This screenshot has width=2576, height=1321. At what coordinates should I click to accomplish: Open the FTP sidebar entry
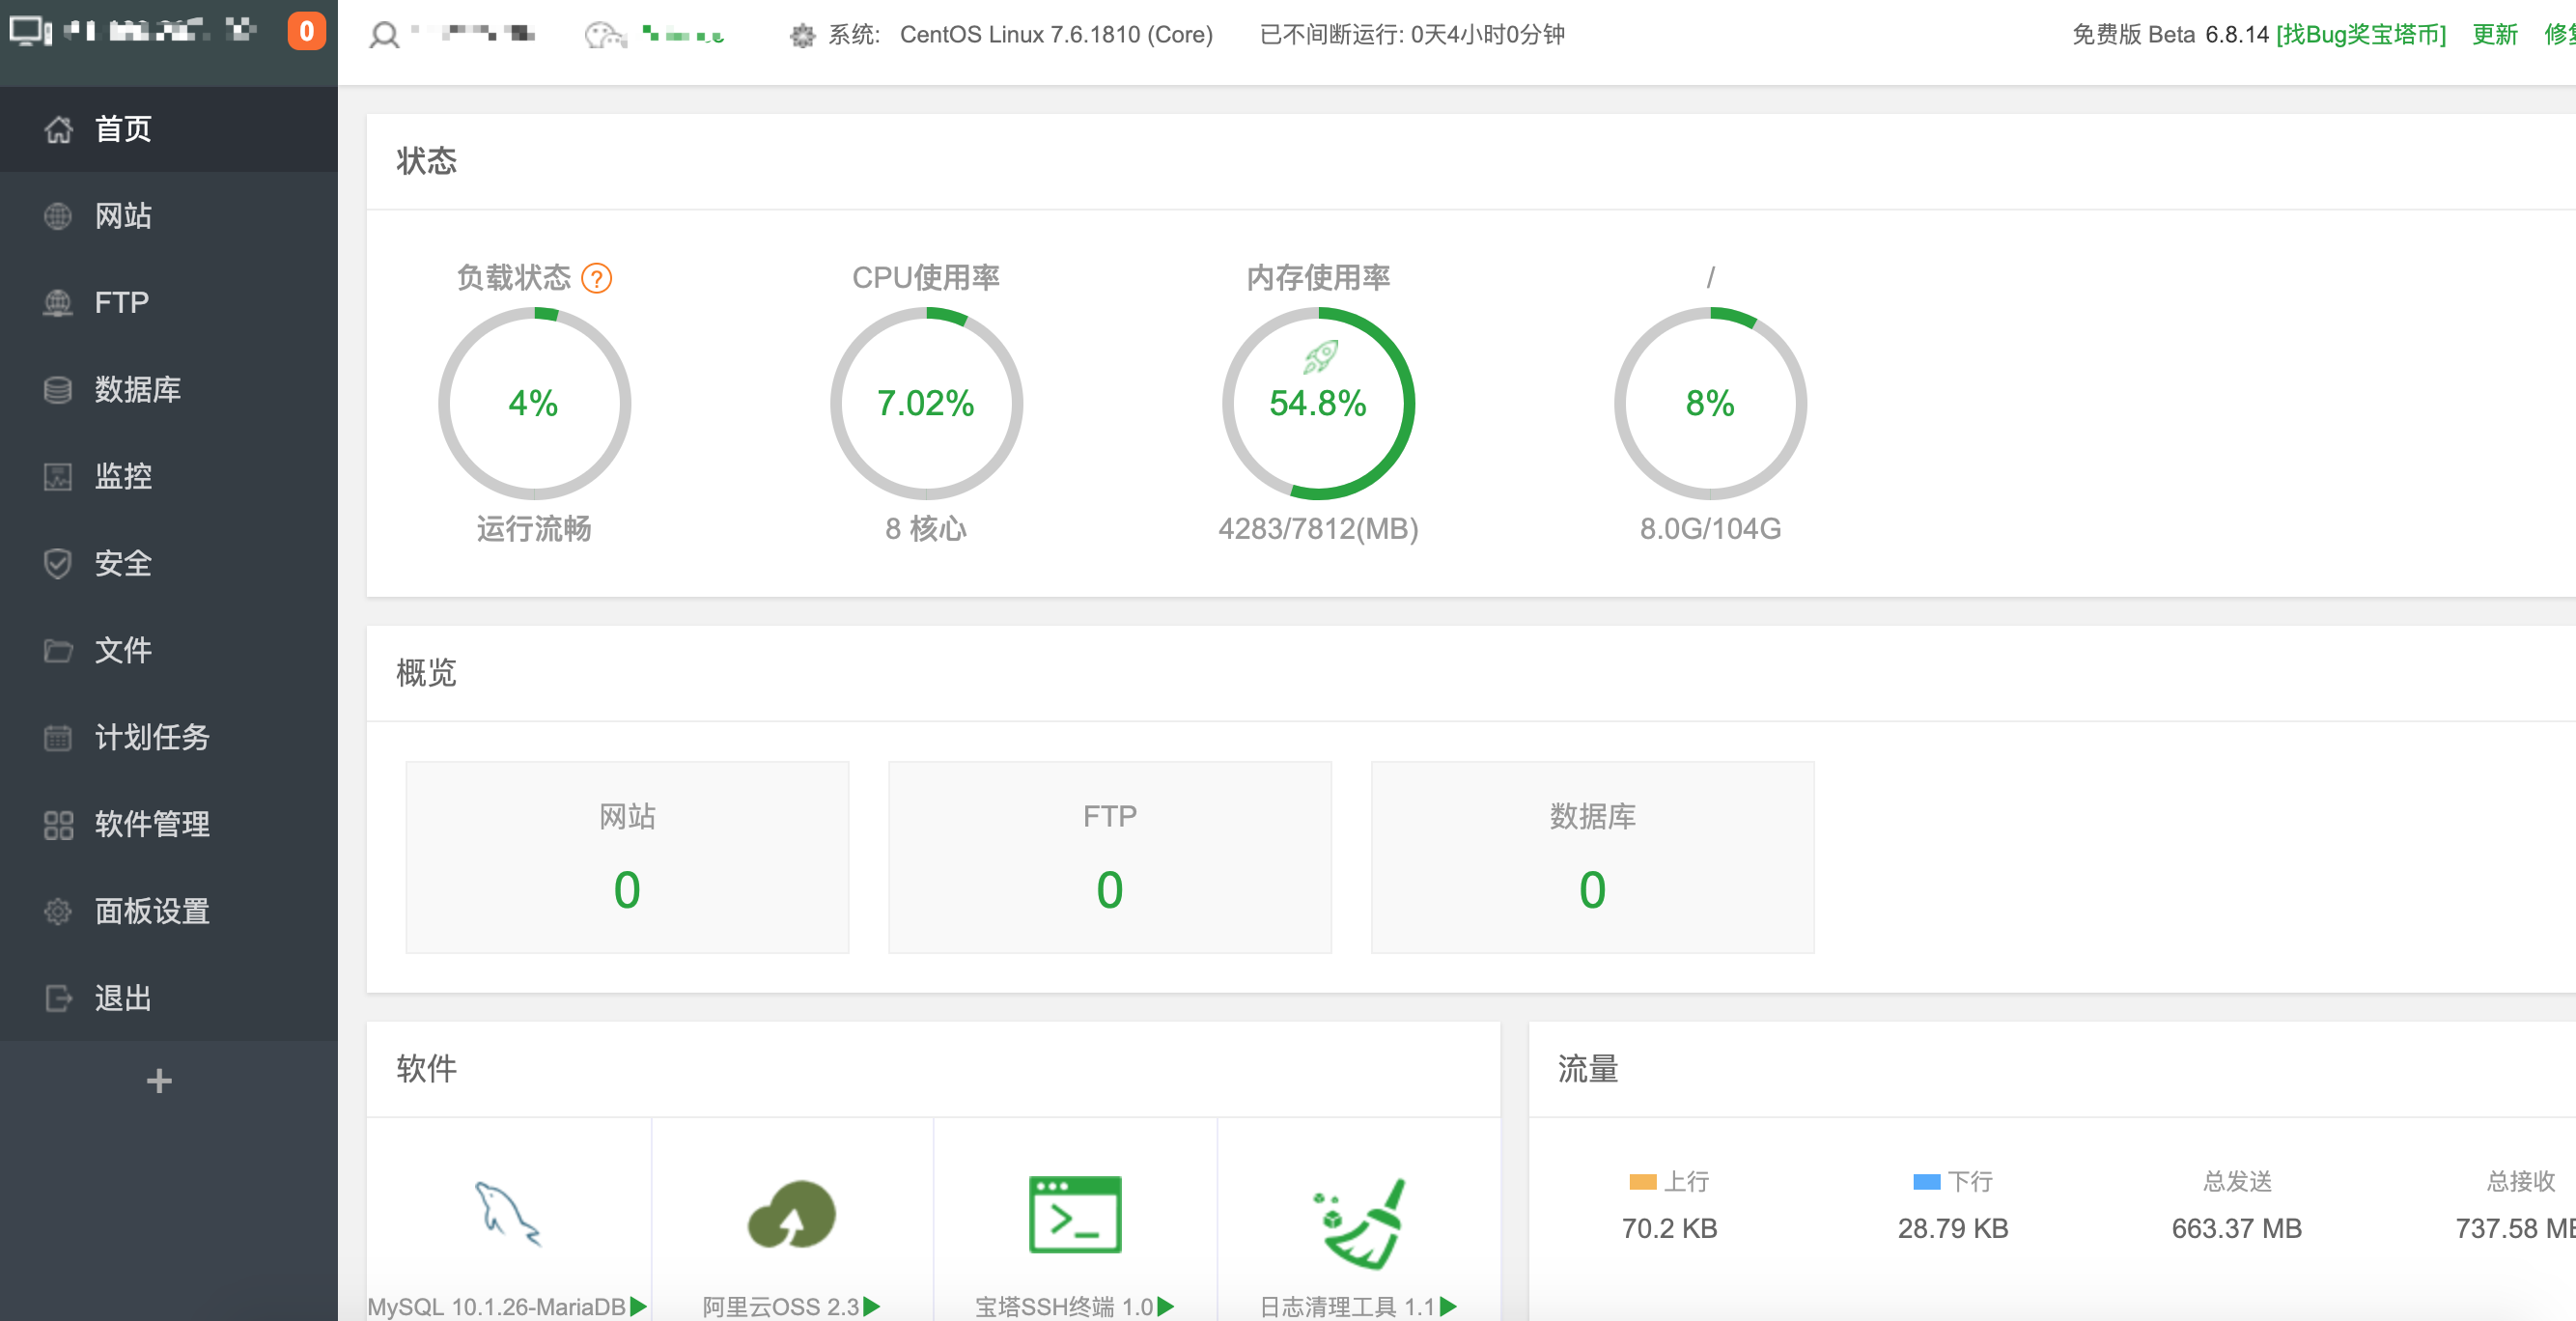pyautogui.click(x=168, y=302)
